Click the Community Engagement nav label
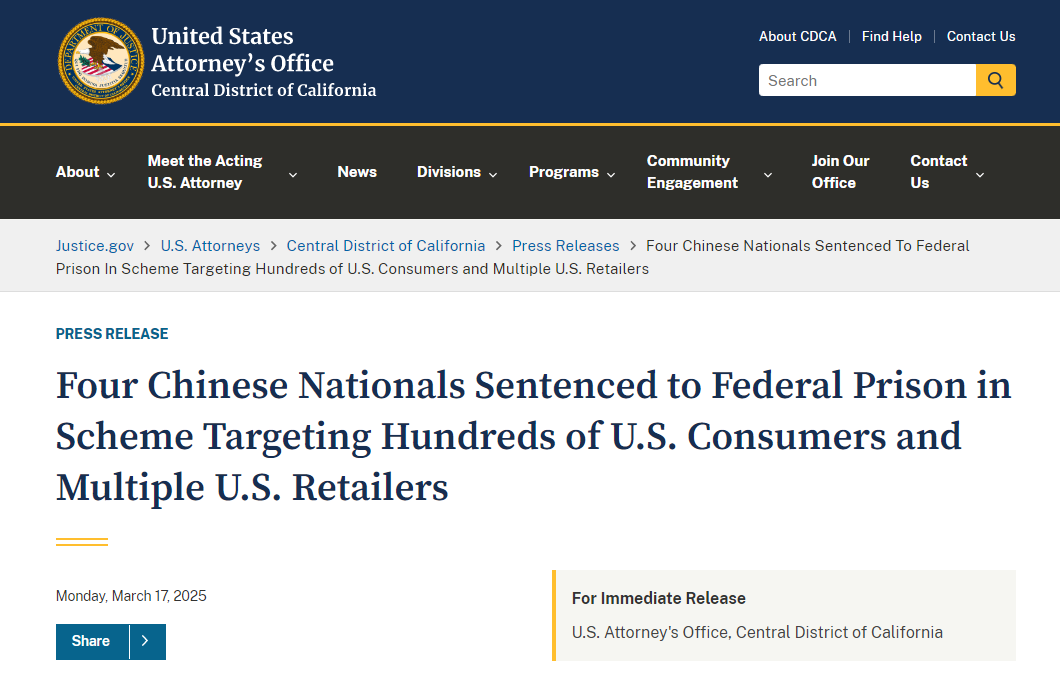 point(692,172)
